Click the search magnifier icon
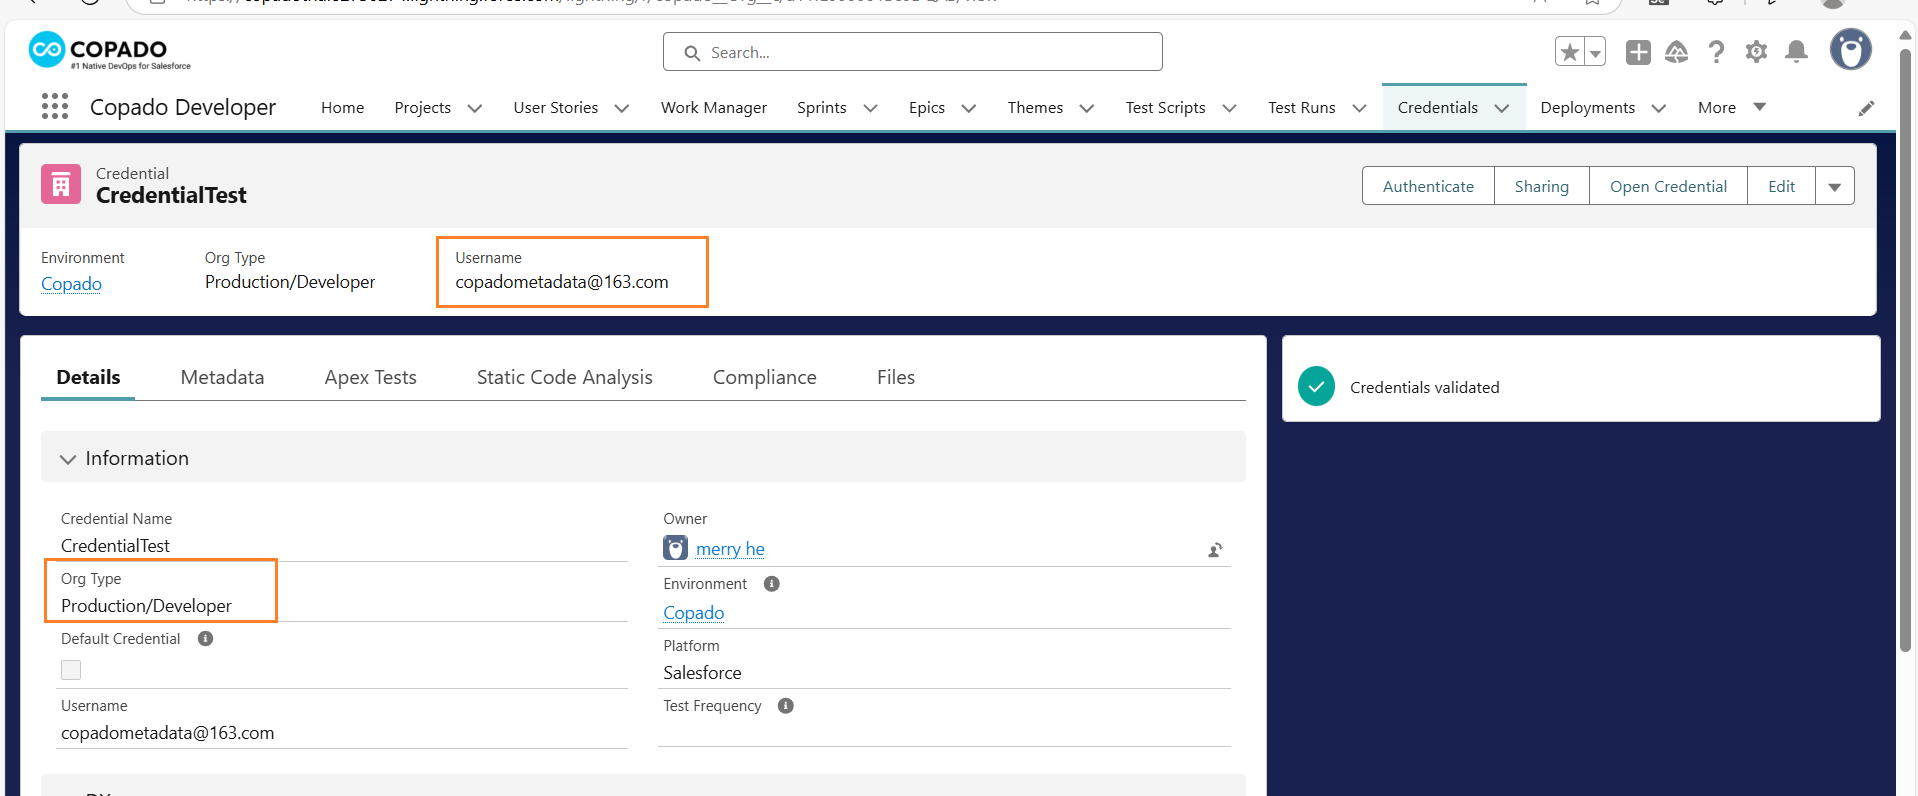Viewport: 1918px width, 796px height. coord(692,53)
